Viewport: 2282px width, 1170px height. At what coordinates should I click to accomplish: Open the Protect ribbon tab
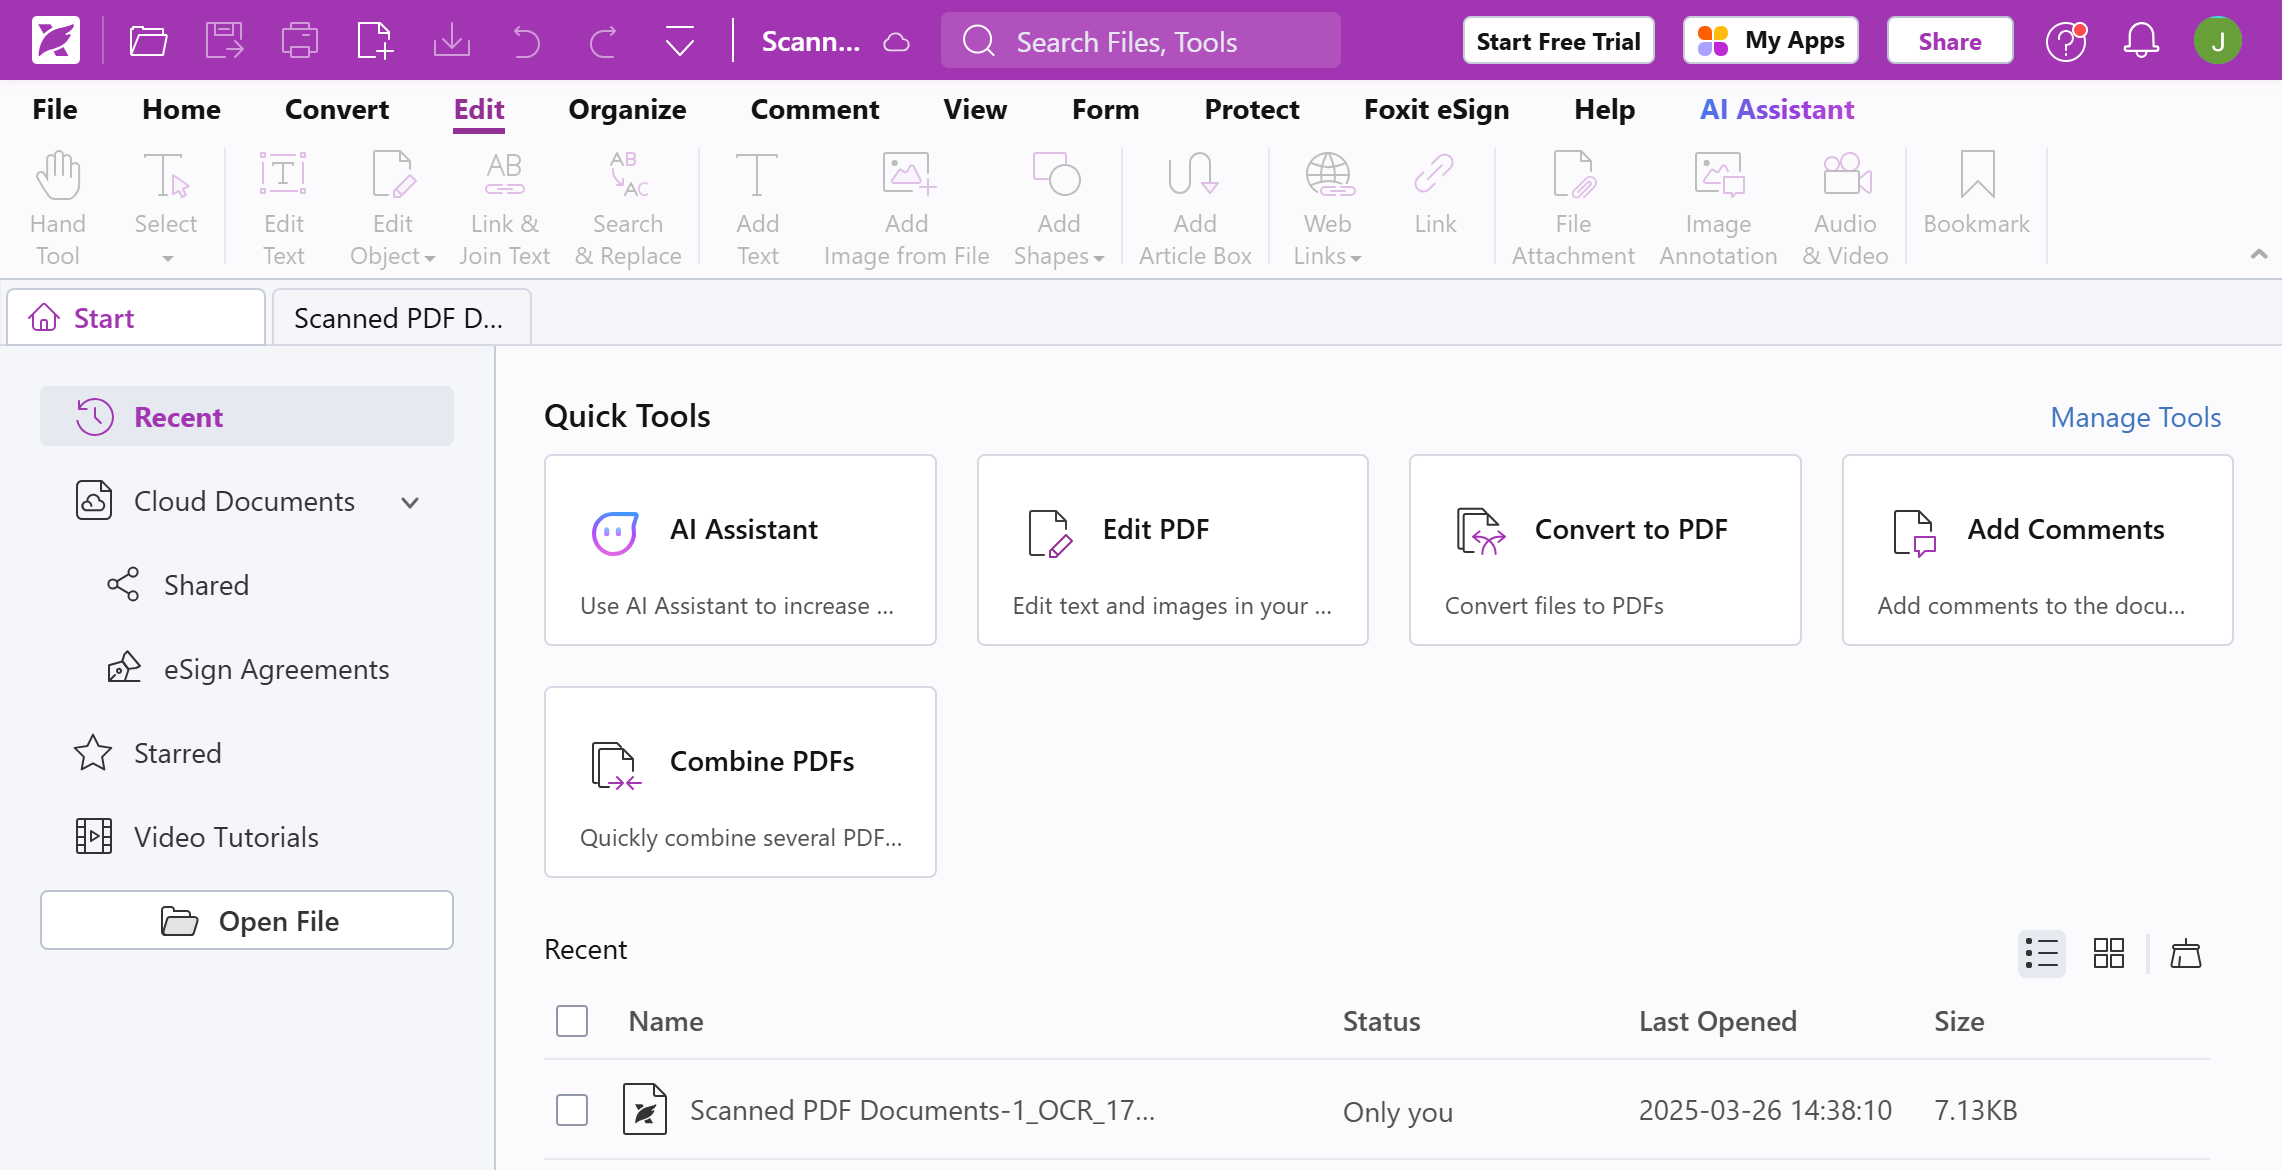click(1251, 109)
